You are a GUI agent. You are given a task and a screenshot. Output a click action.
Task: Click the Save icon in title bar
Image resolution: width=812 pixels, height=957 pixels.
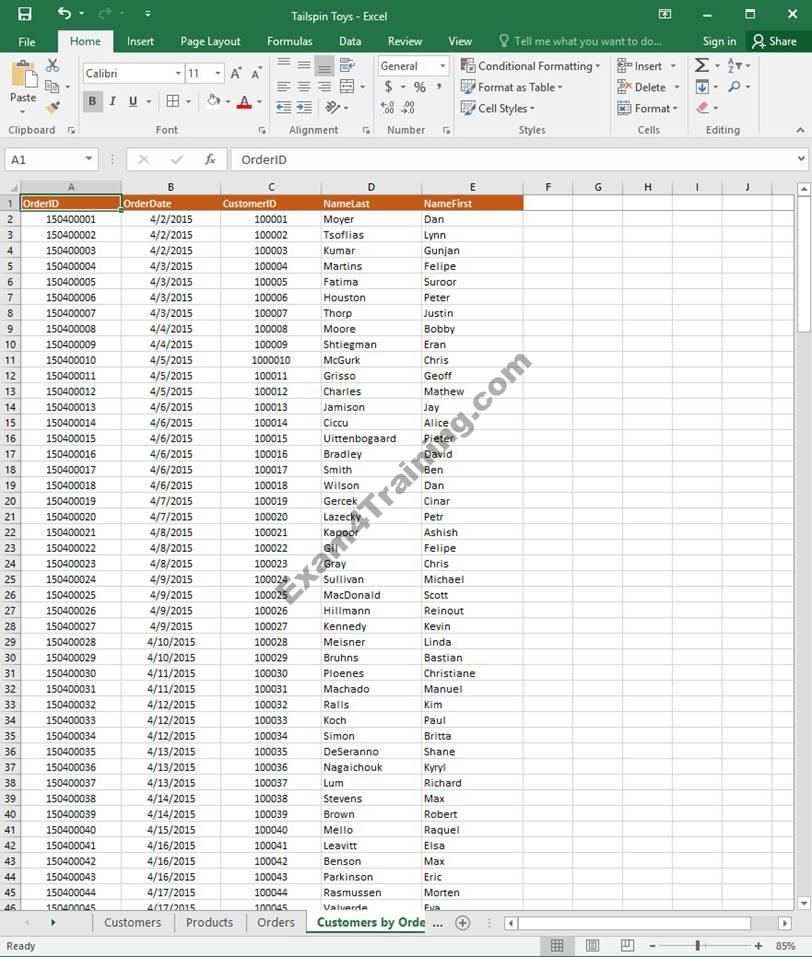25,14
